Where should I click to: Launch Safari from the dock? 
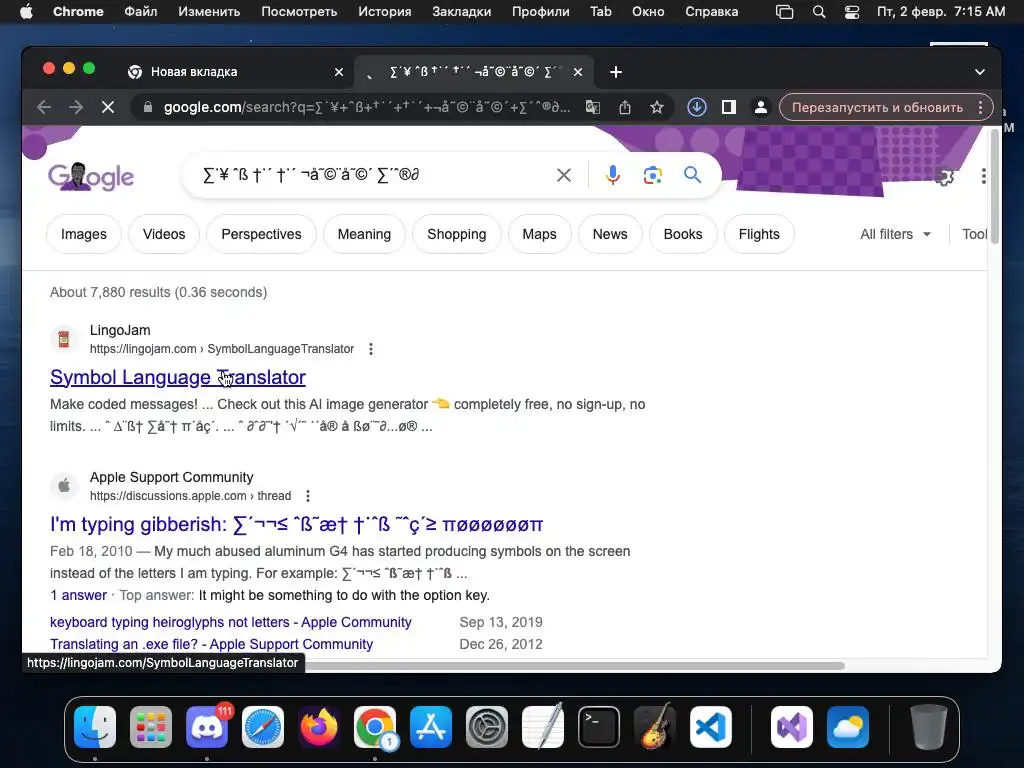(x=263, y=727)
